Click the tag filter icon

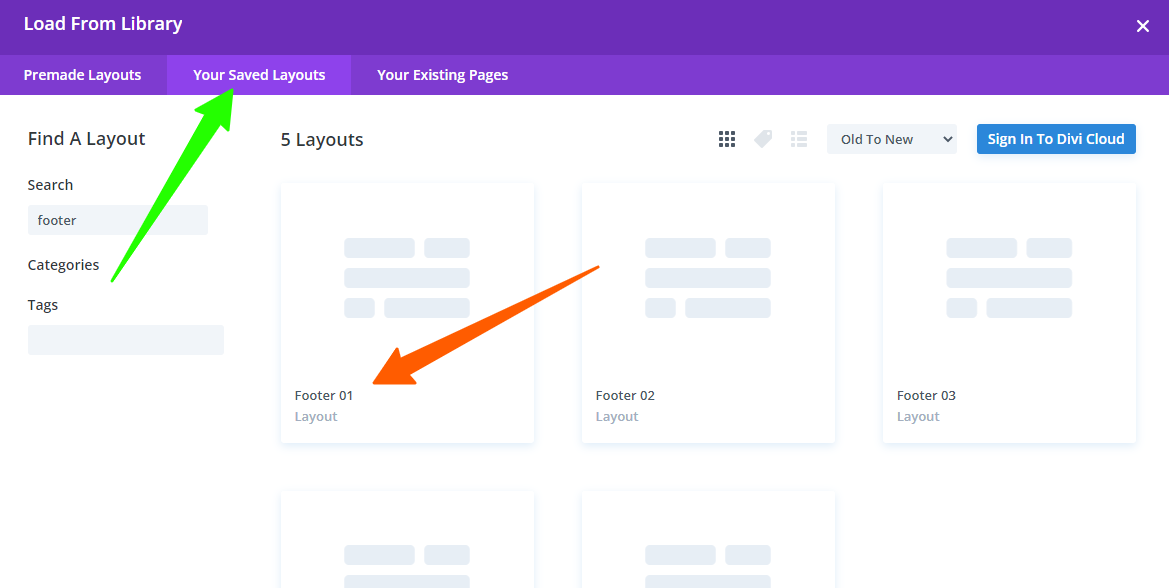tap(763, 139)
